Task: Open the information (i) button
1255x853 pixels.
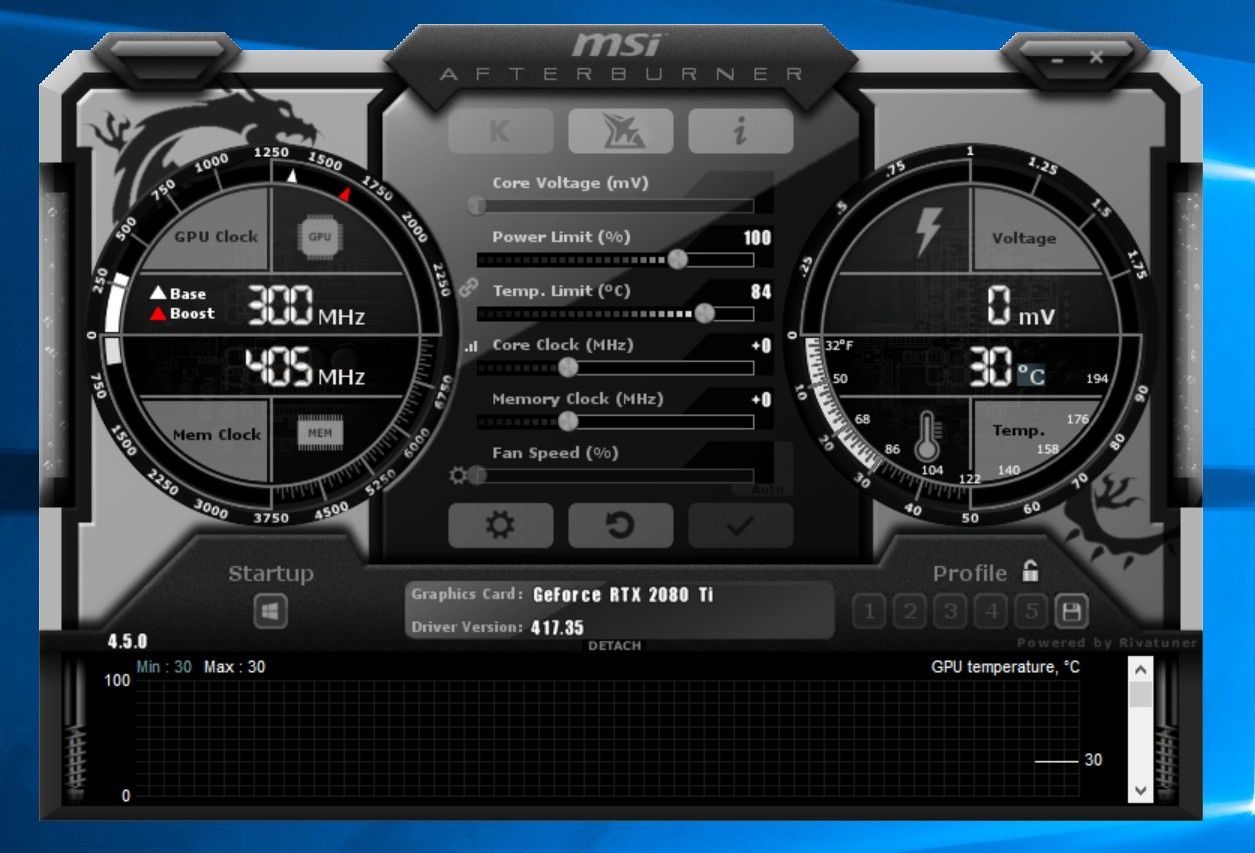Action: click(x=740, y=131)
